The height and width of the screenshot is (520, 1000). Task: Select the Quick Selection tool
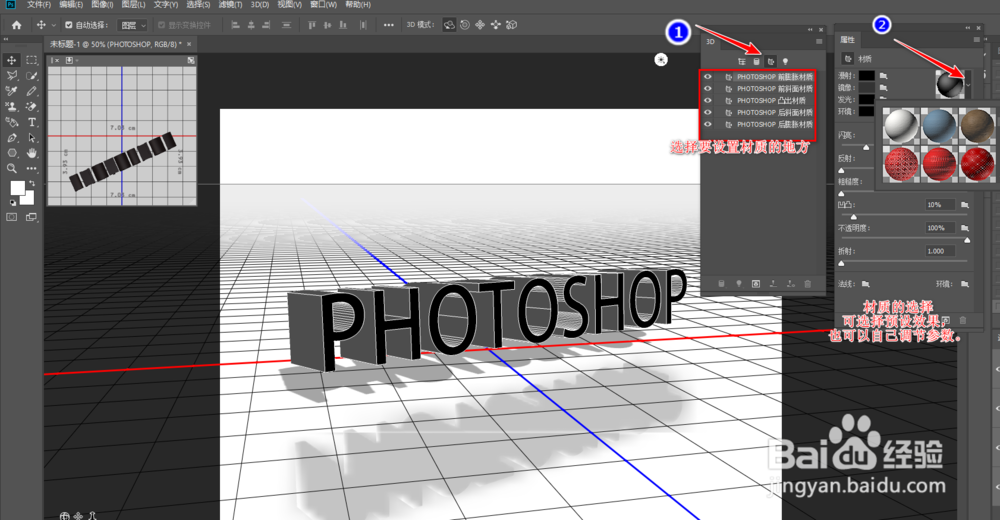click(x=31, y=75)
